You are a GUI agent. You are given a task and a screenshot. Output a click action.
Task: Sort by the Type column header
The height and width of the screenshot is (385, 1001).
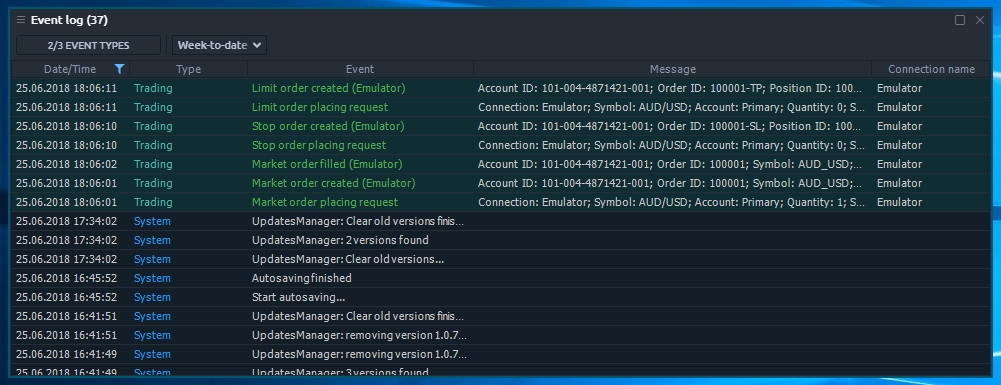188,69
